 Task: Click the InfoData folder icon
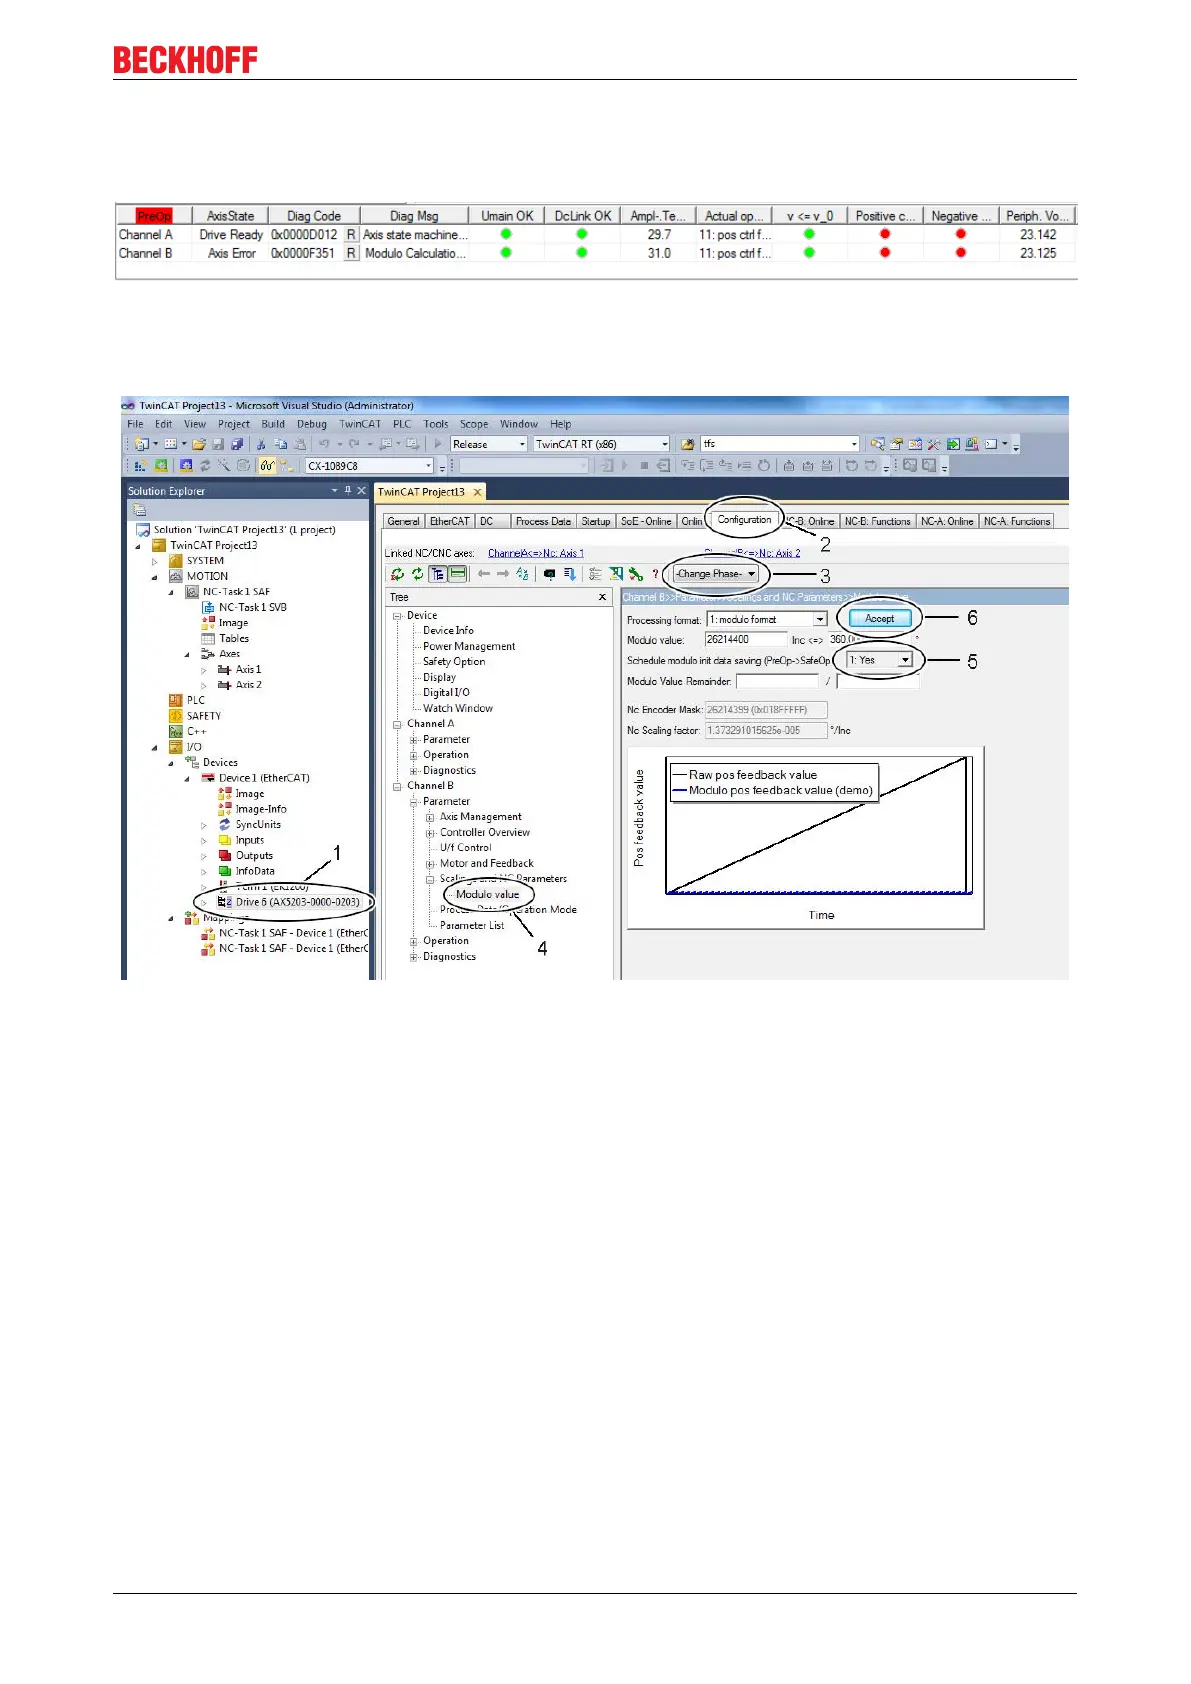[225, 871]
